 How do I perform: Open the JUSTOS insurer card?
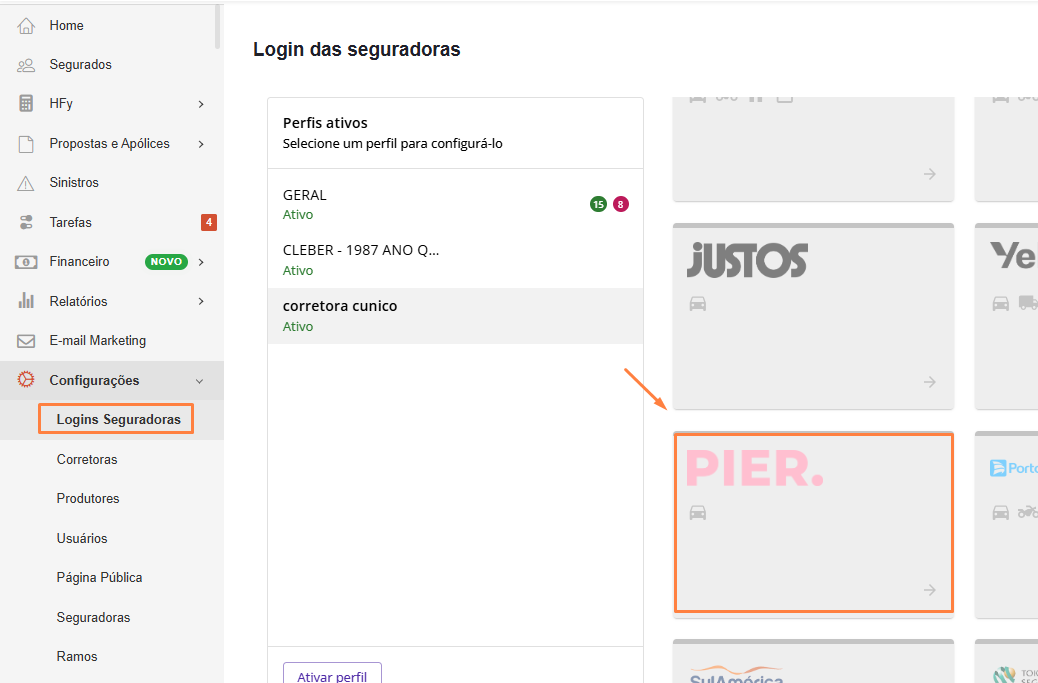coord(813,315)
